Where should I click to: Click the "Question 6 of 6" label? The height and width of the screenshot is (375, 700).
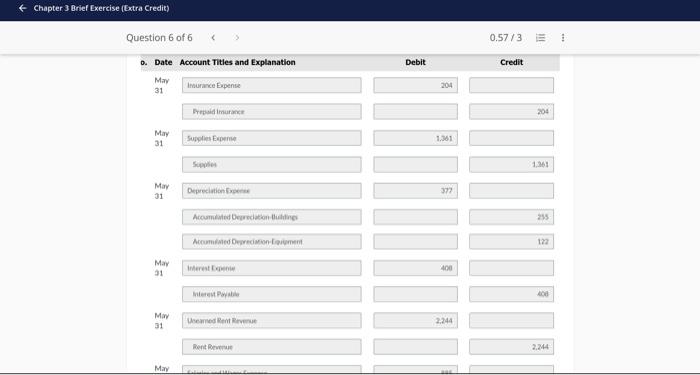159,38
